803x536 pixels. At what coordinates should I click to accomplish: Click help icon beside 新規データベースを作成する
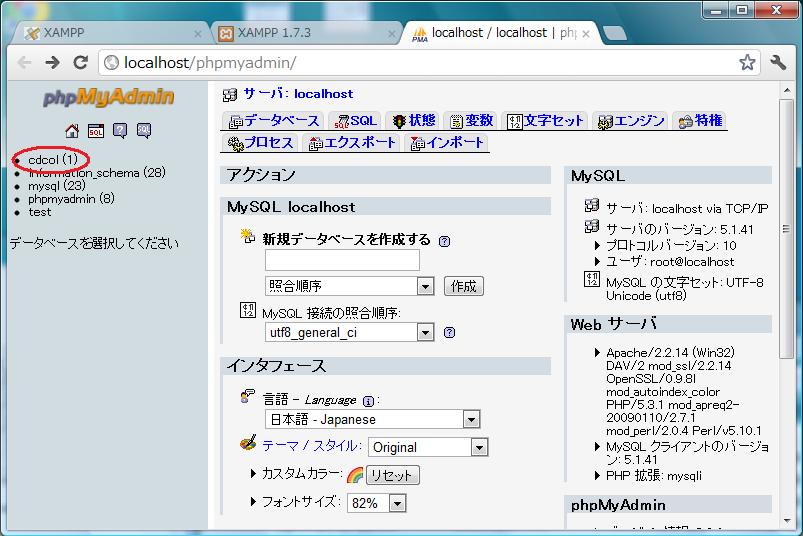445,241
